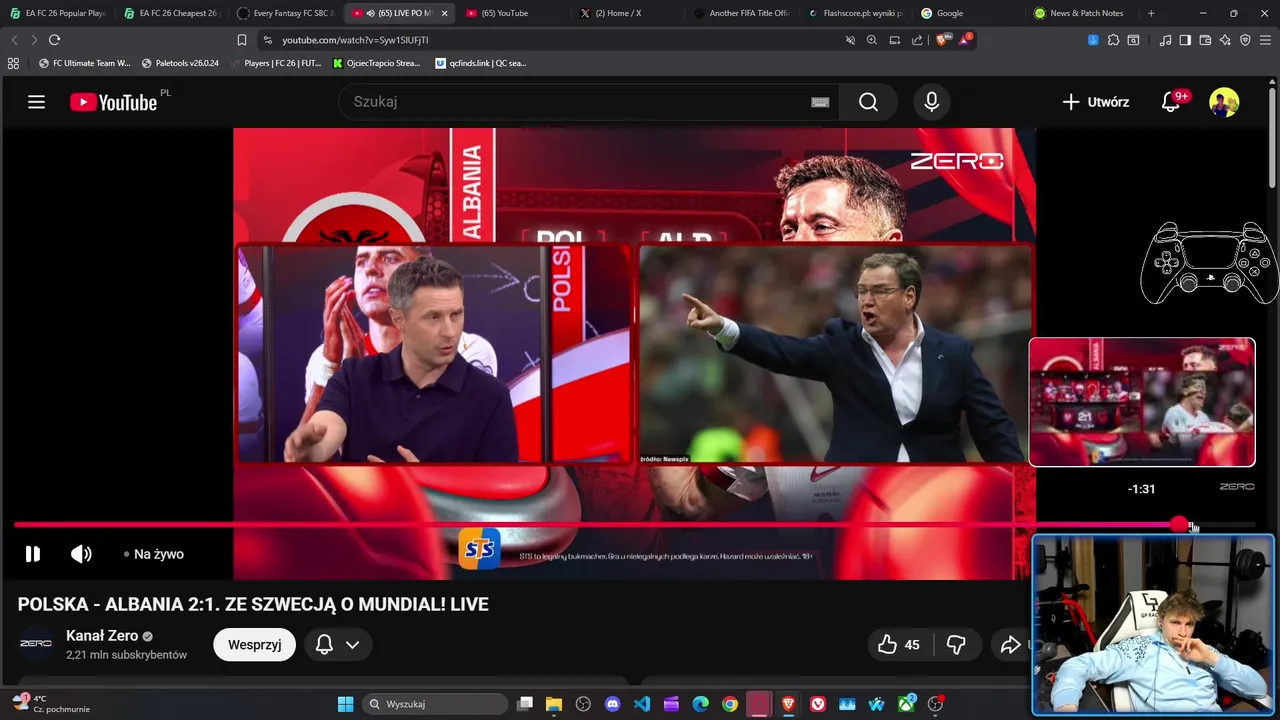Open OjciecTrapcio Stream bookmark

click(x=376, y=63)
